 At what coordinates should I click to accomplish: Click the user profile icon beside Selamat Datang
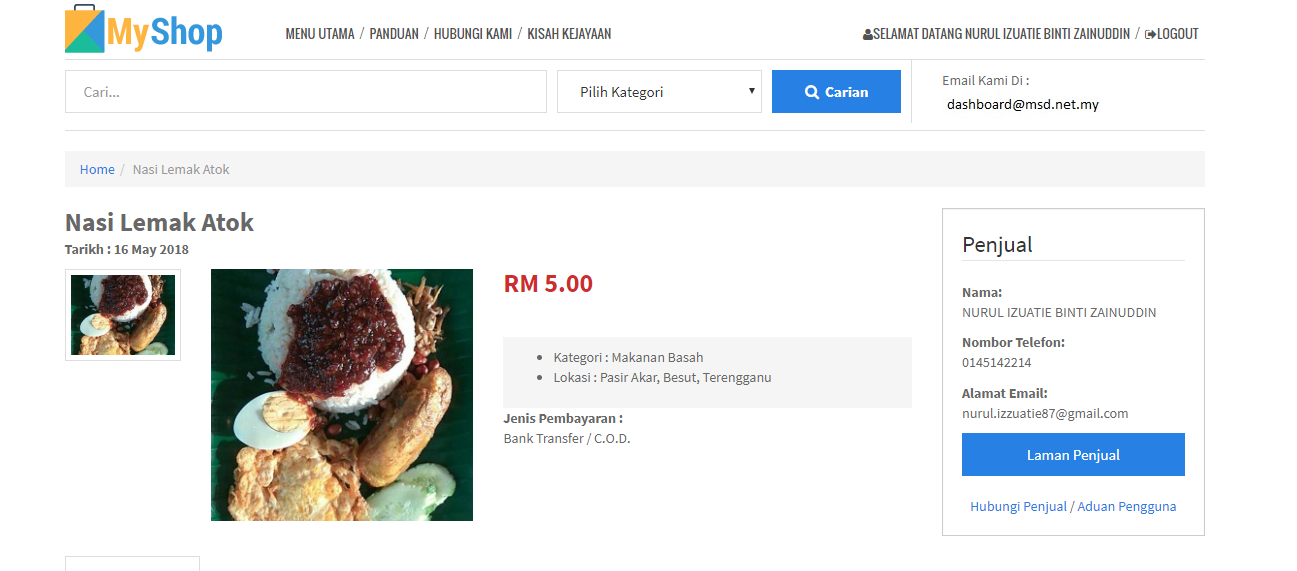tap(867, 34)
